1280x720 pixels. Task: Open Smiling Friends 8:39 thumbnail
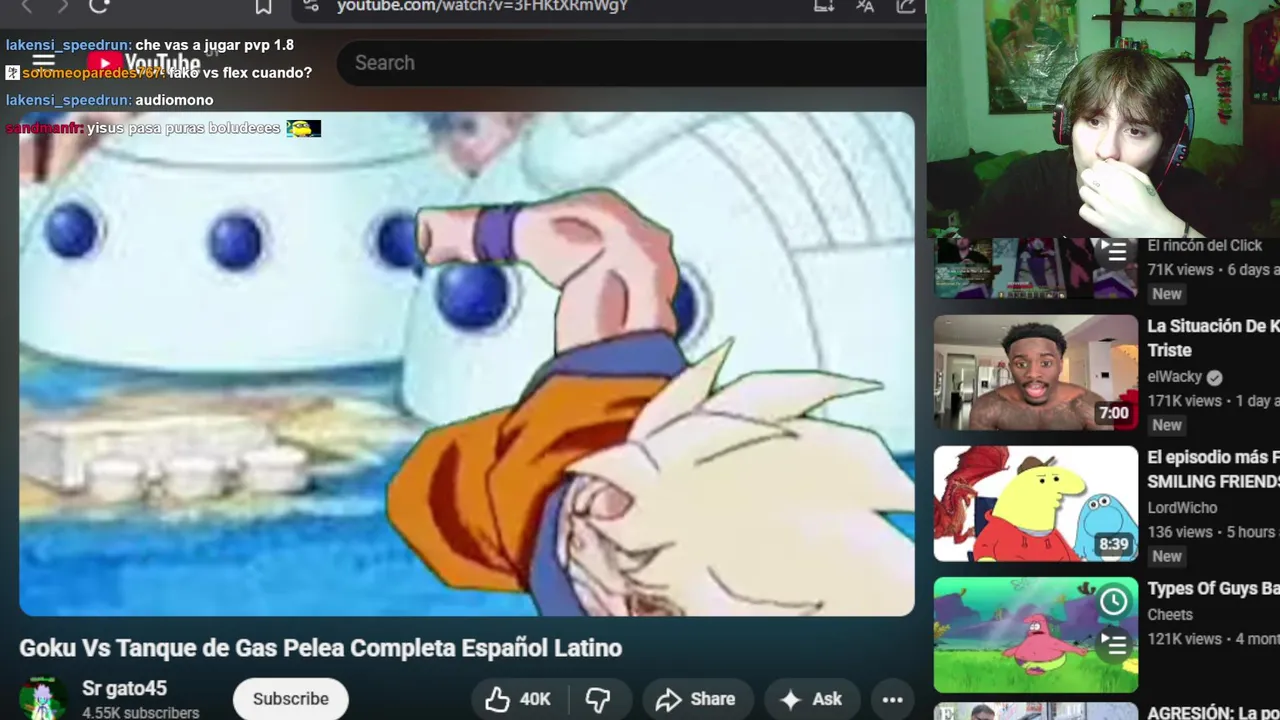point(1036,504)
